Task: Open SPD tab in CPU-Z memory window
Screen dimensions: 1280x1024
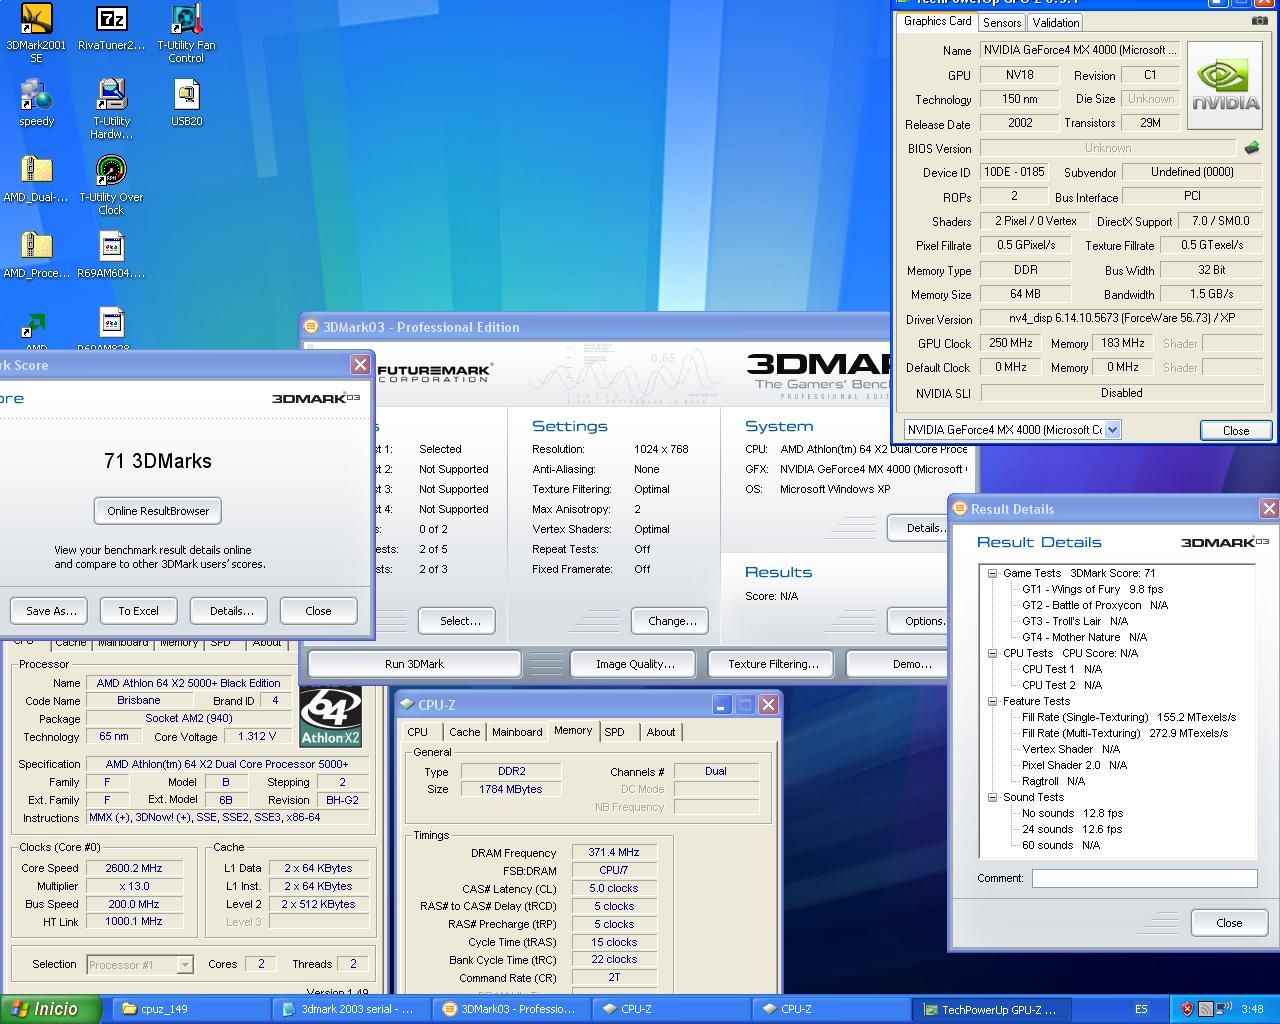Action: click(x=615, y=732)
